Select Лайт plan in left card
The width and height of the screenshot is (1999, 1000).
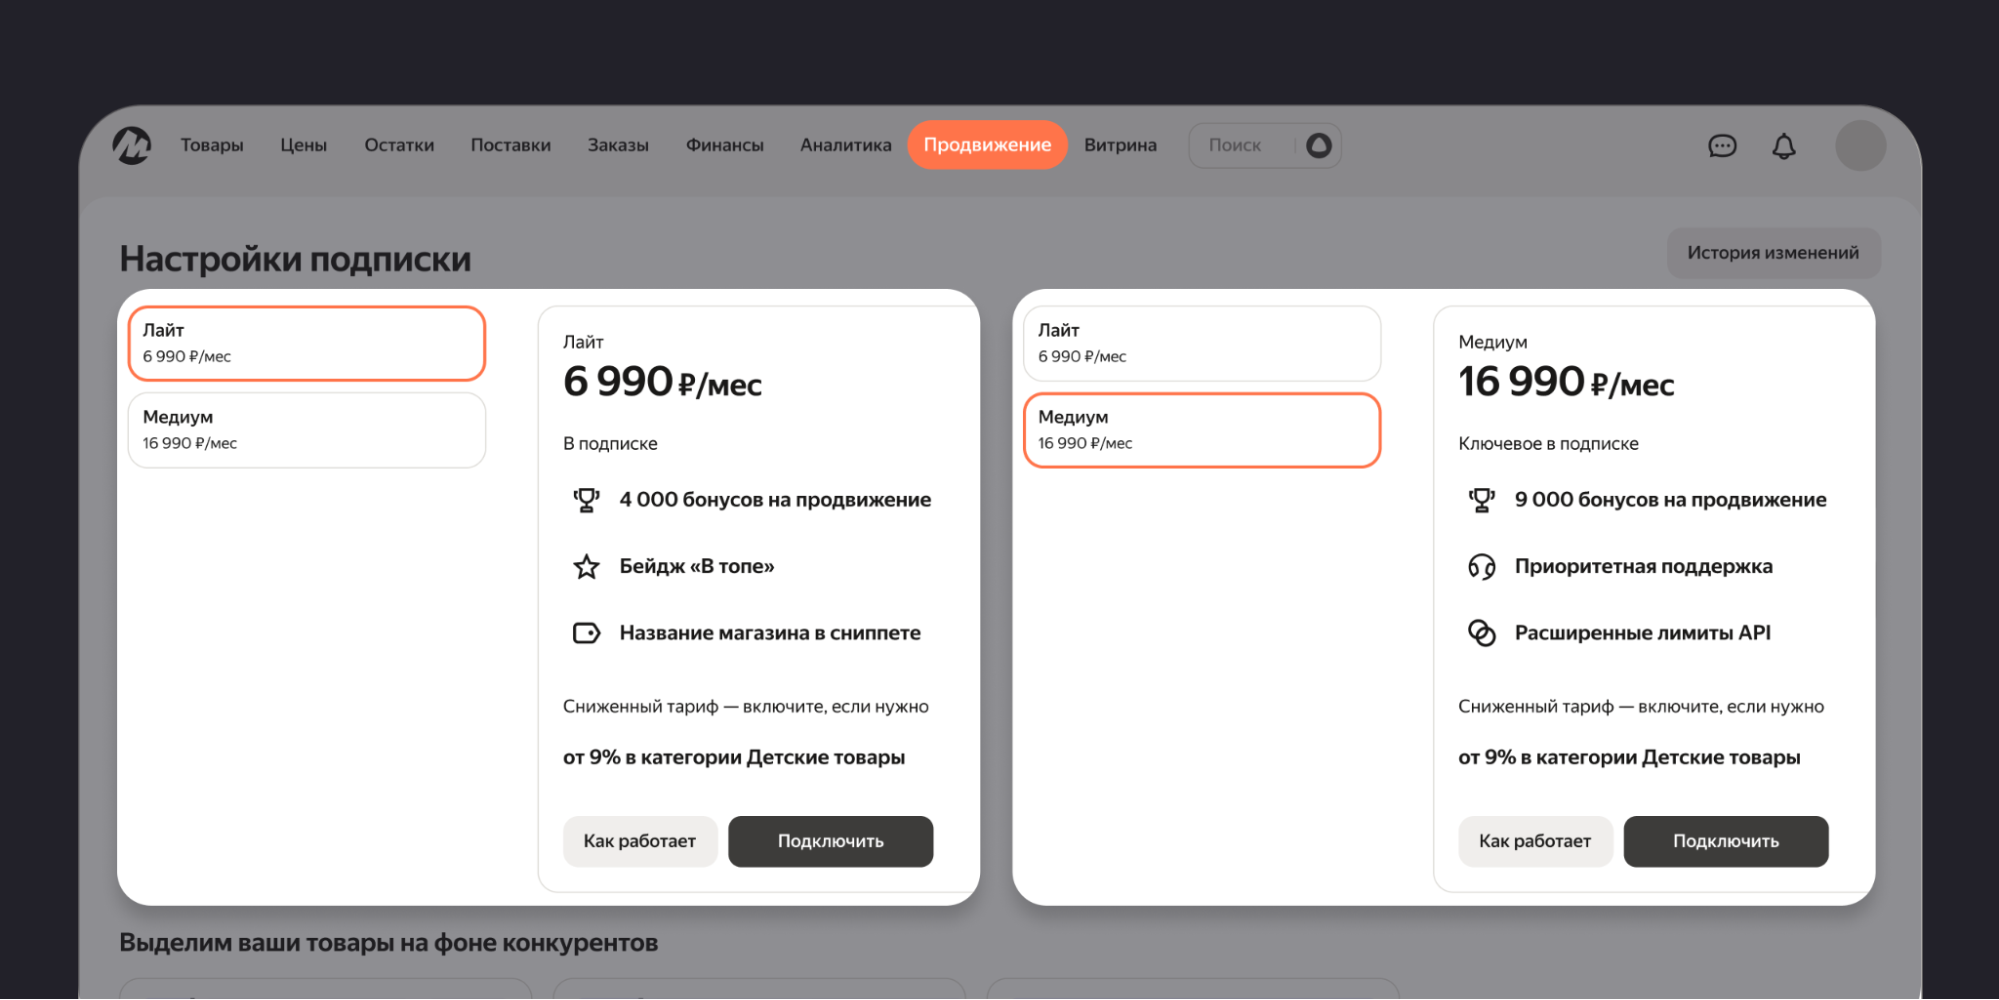pos(307,343)
